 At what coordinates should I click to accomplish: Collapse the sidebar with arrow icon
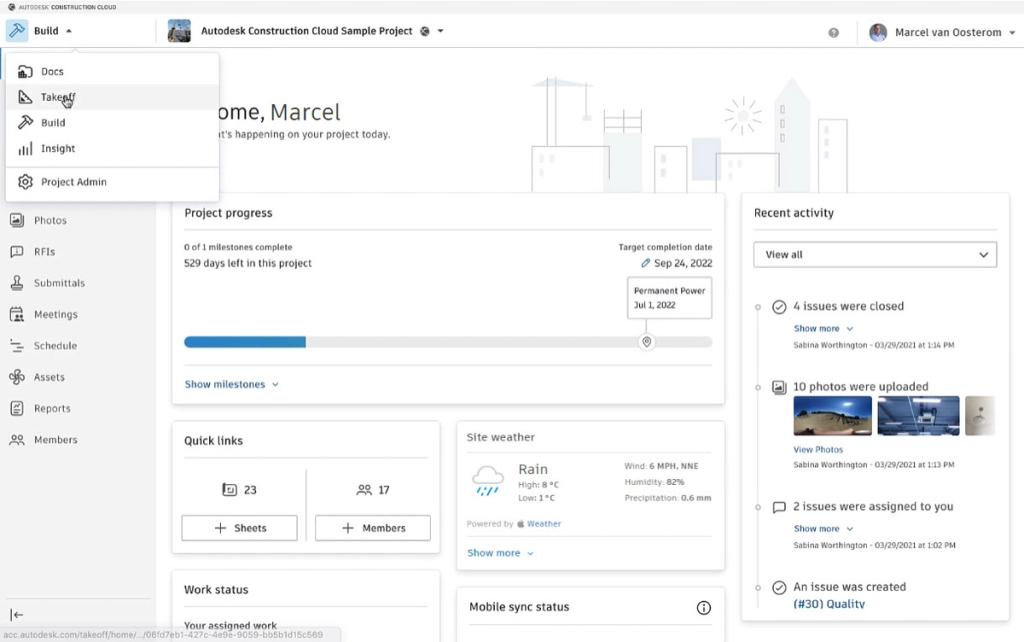[17, 615]
